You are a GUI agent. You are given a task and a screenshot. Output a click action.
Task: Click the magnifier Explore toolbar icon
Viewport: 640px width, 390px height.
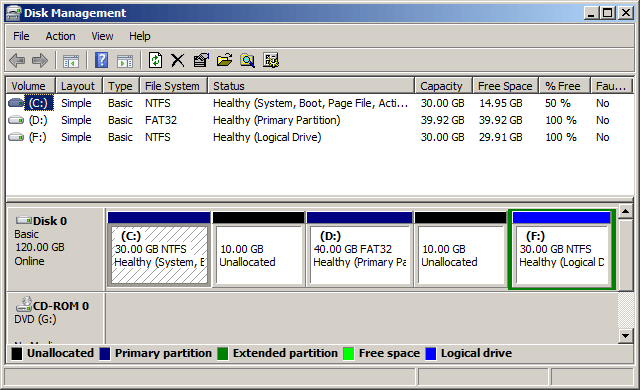tap(247, 60)
